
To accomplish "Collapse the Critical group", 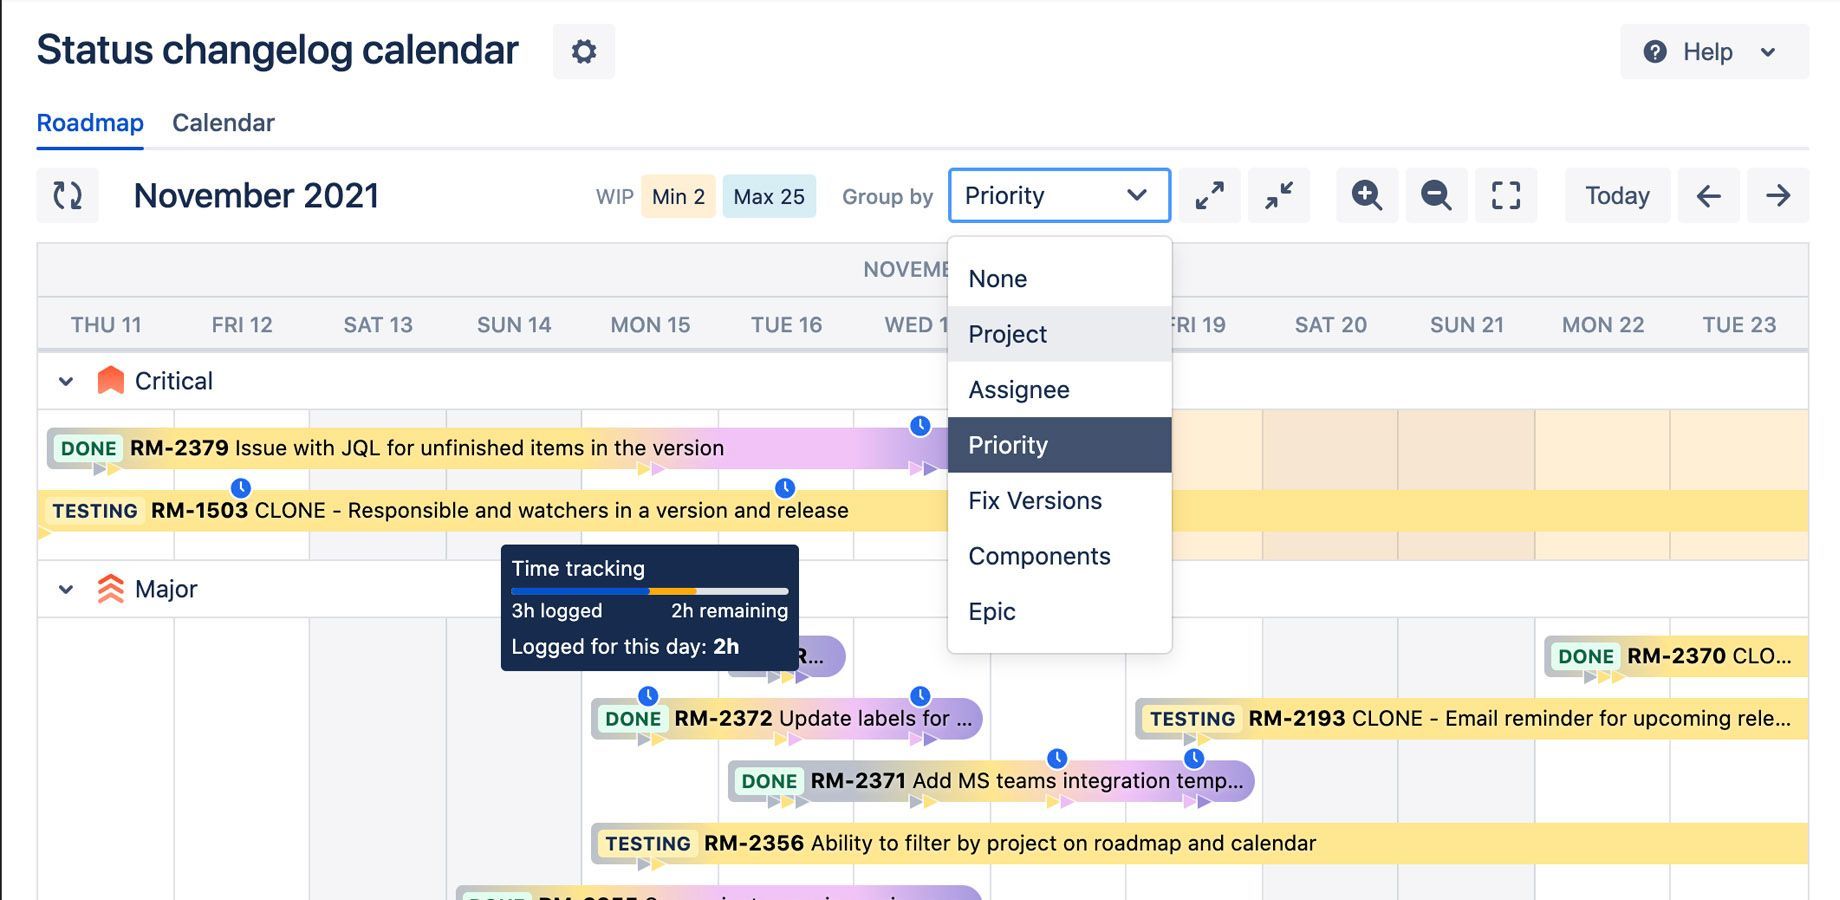I will pos(66,381).
